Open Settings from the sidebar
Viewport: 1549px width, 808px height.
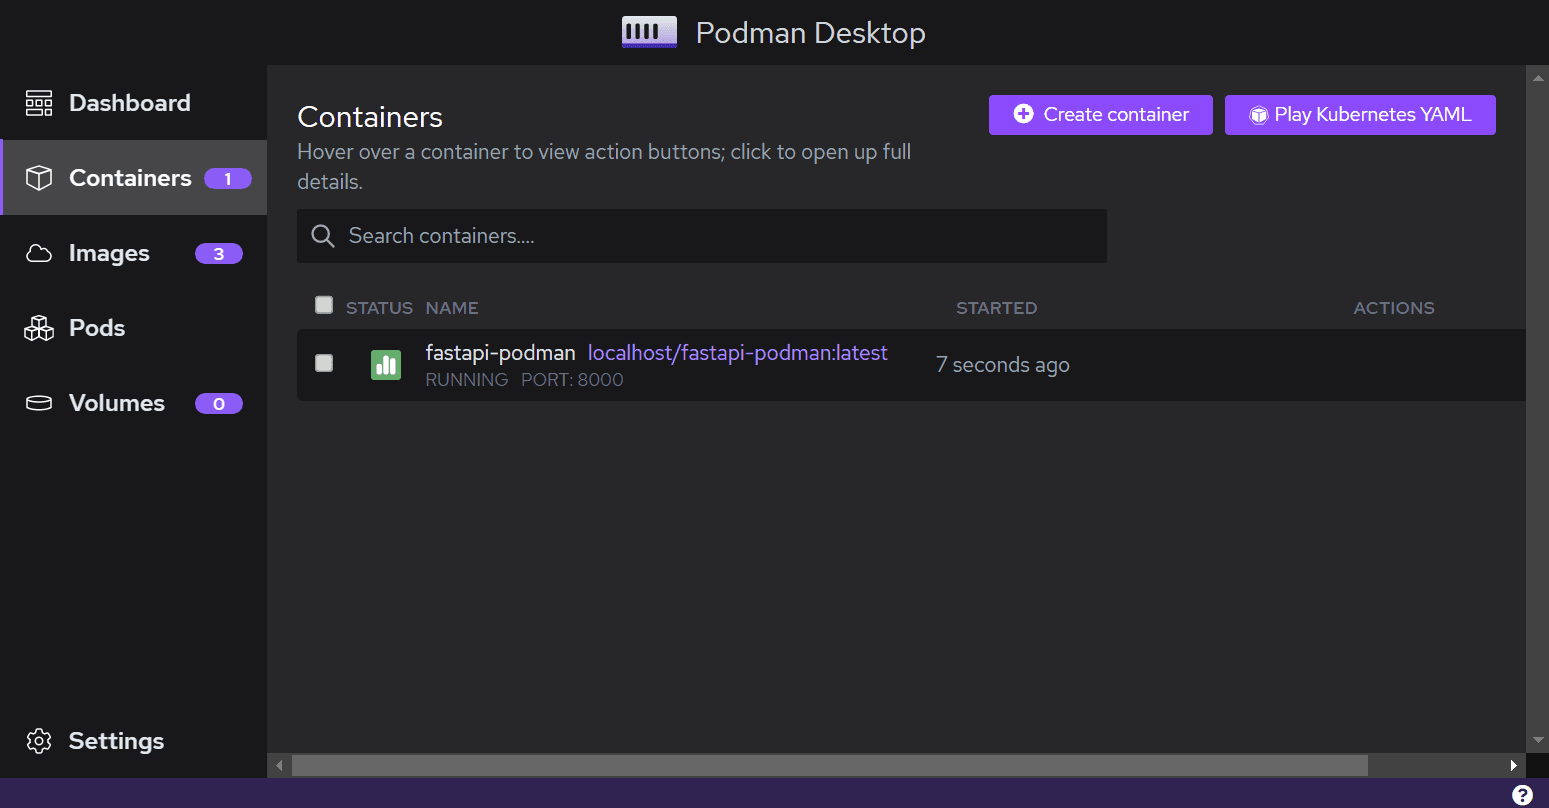pos(133,741)
